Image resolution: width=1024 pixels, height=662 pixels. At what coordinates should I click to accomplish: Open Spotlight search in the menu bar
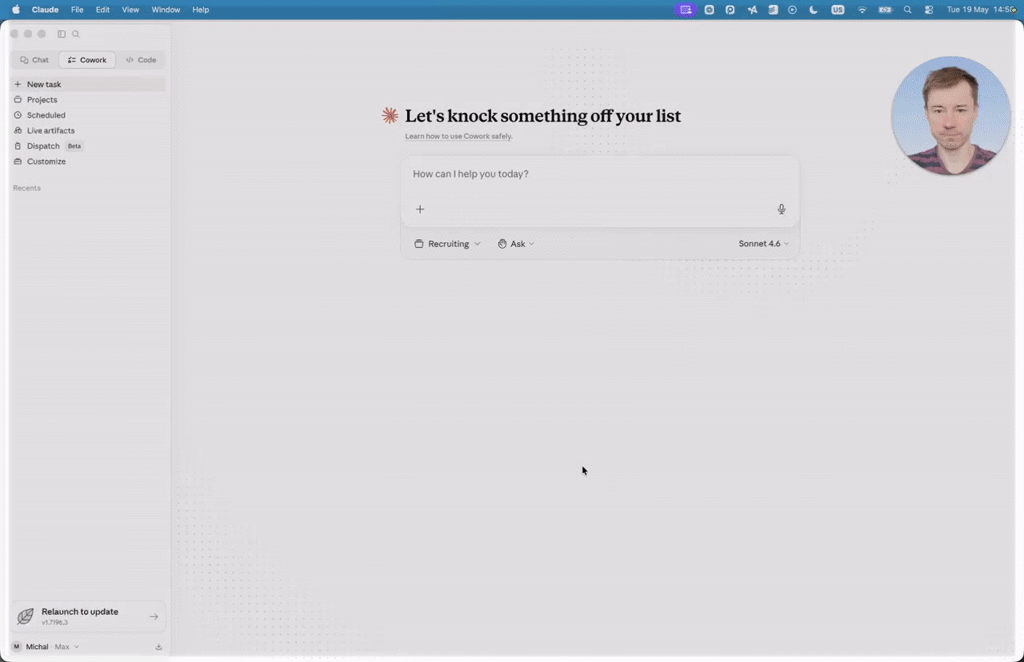coord(908,10)
